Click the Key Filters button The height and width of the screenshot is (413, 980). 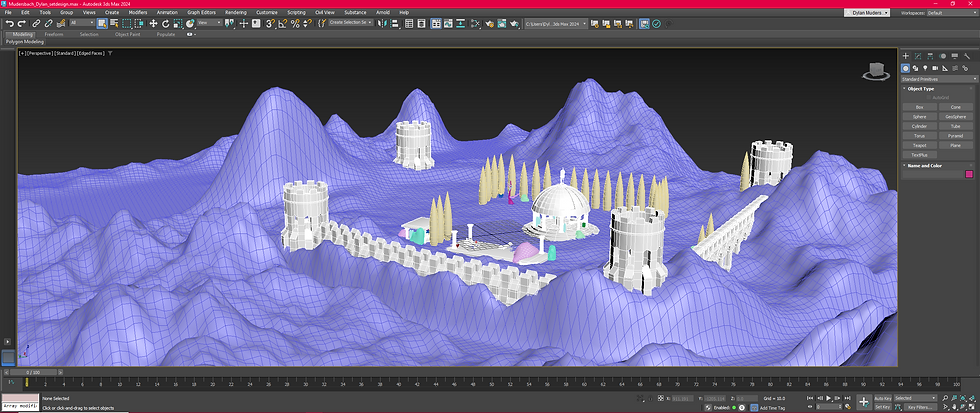920,407
